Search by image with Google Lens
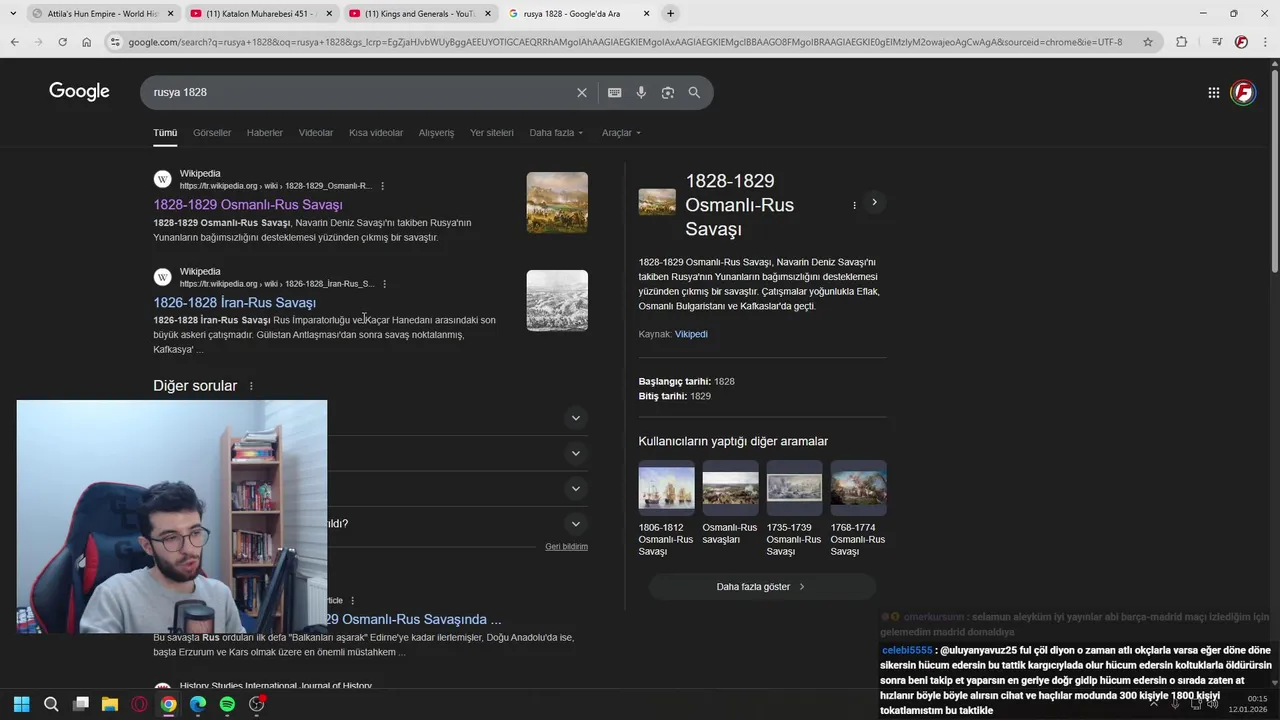Viewport: 1280px width, 720px height. 668,92
